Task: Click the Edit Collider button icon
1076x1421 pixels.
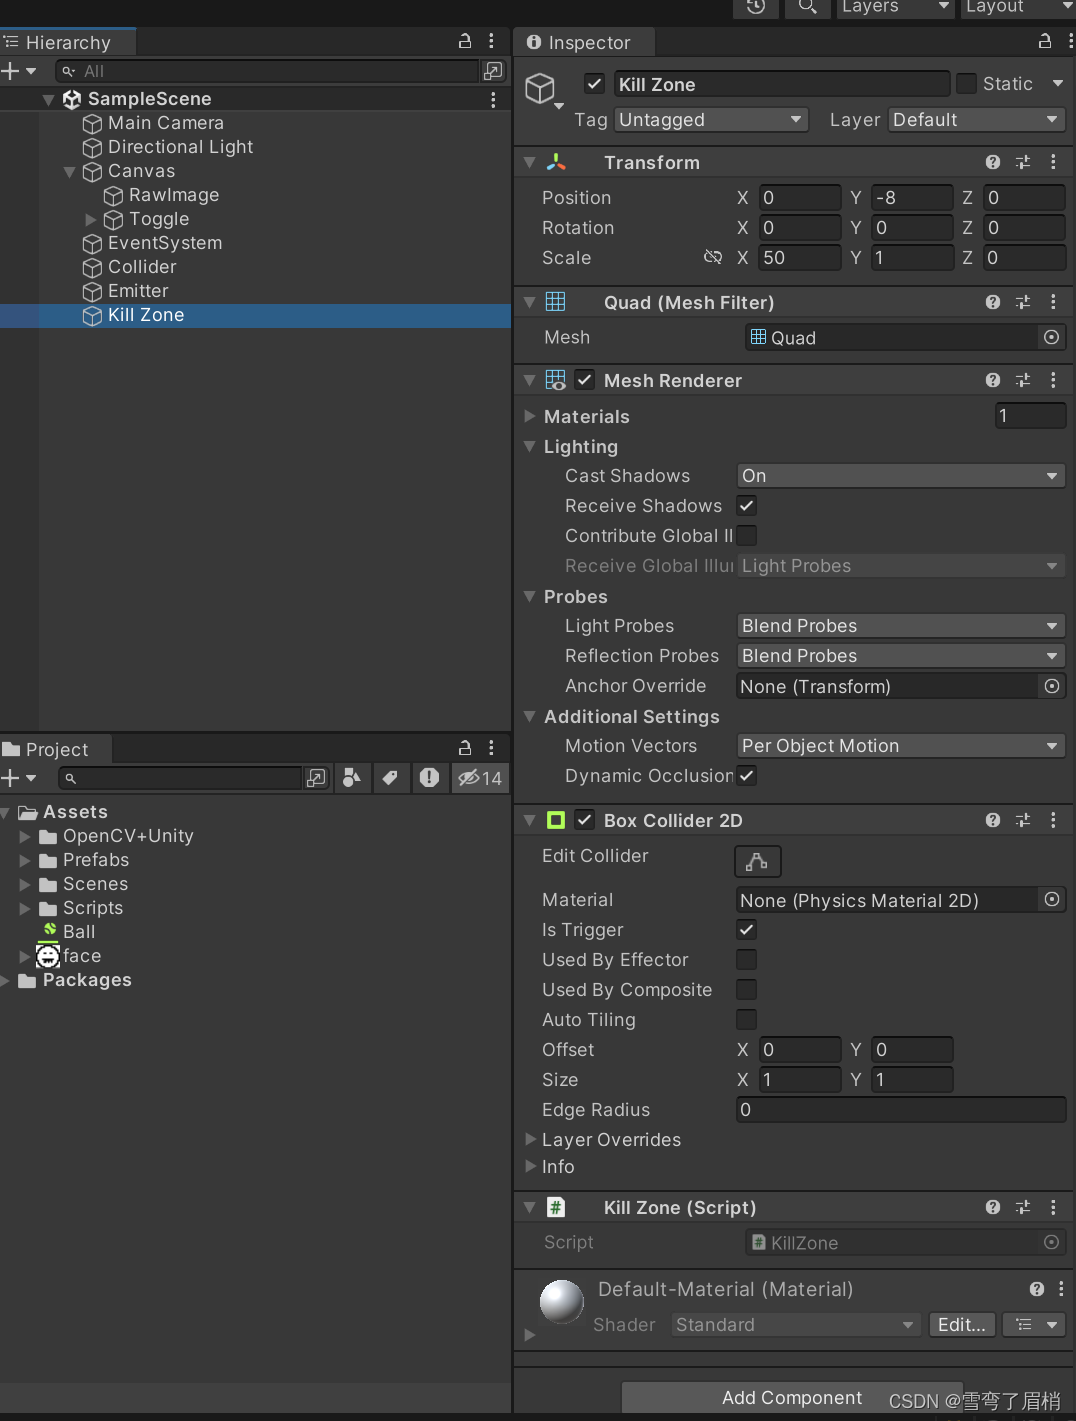Action: click(757, 861)
